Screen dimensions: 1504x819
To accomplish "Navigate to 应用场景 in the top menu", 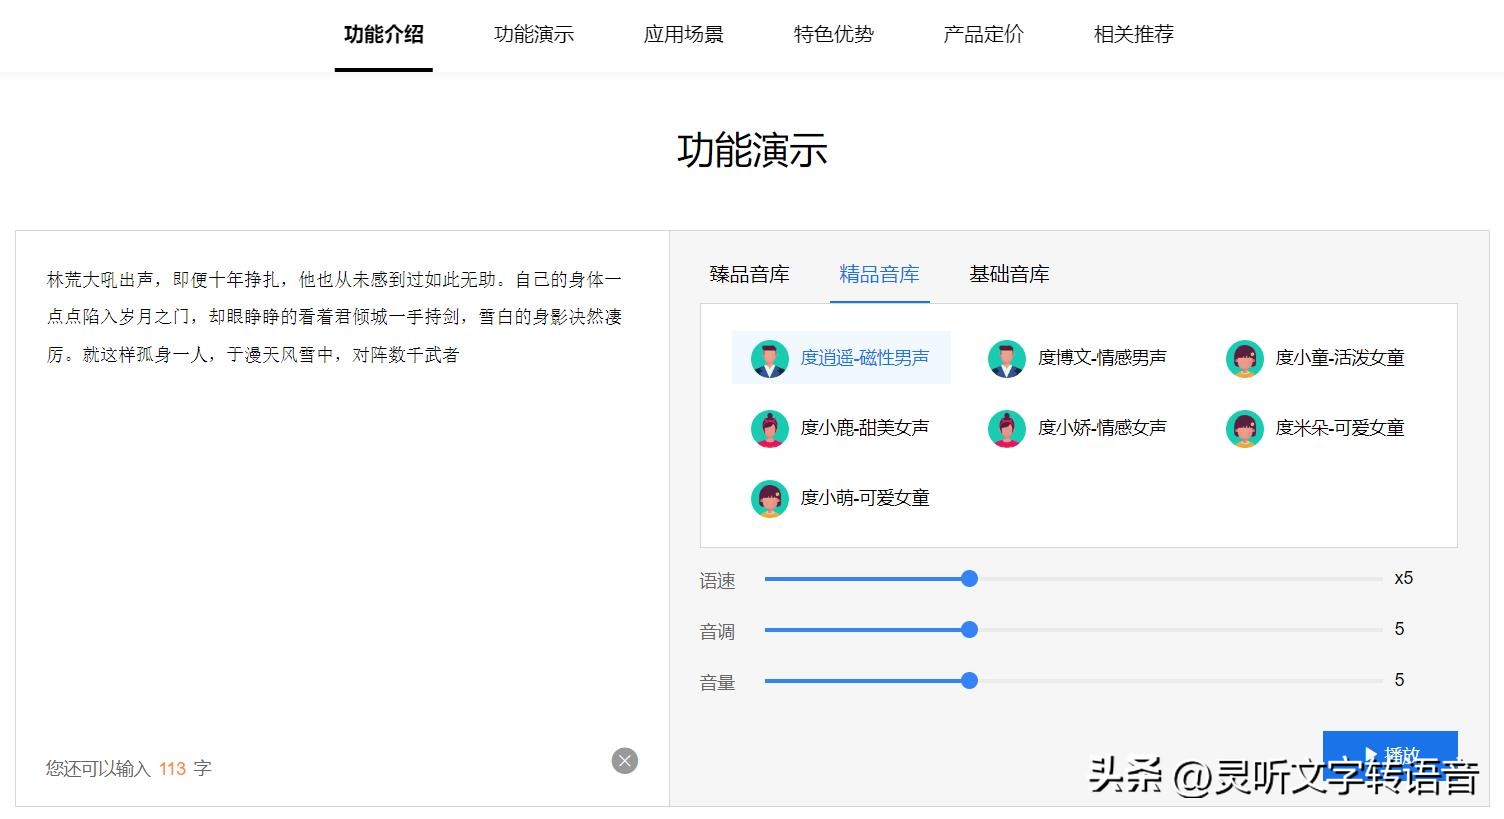I will [x=683, y=34].
